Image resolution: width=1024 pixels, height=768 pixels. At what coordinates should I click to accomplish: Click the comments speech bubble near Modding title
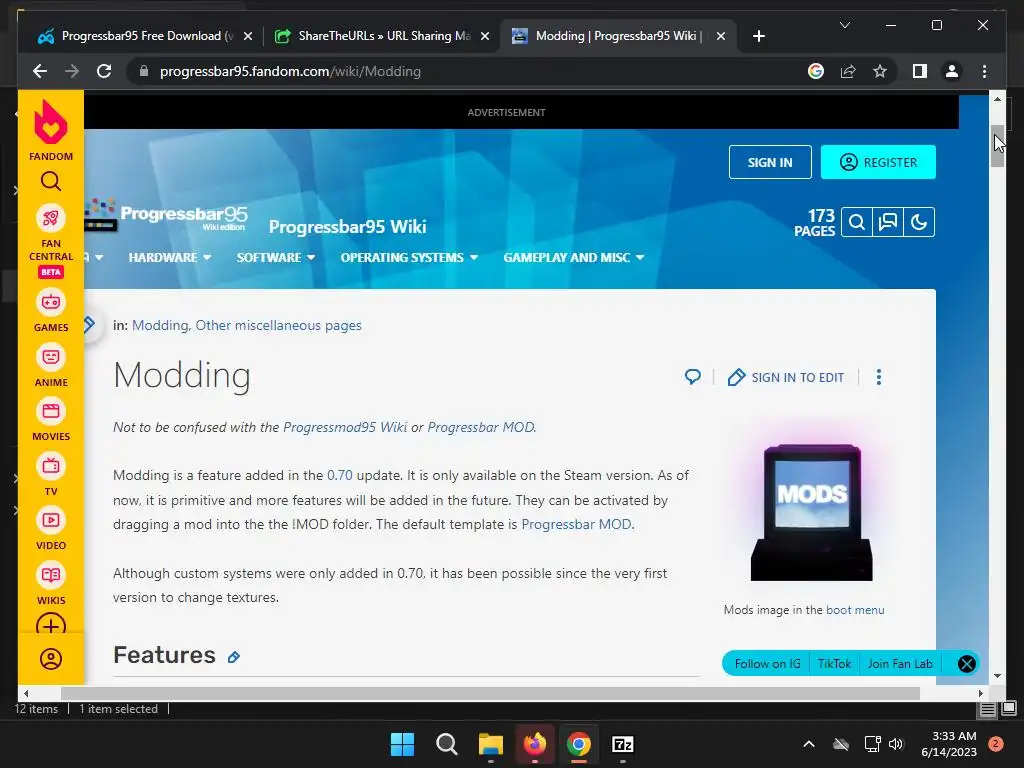(693, 377)
